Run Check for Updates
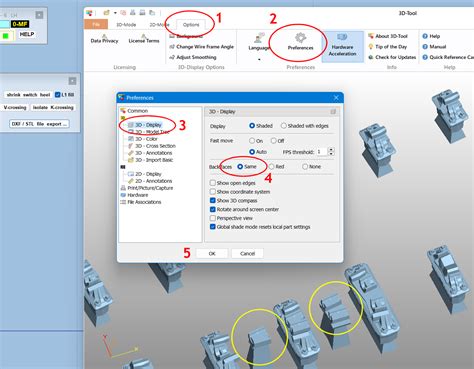This screenshot has height=369, width=474. pyautogui.click(x=392, y=57)
